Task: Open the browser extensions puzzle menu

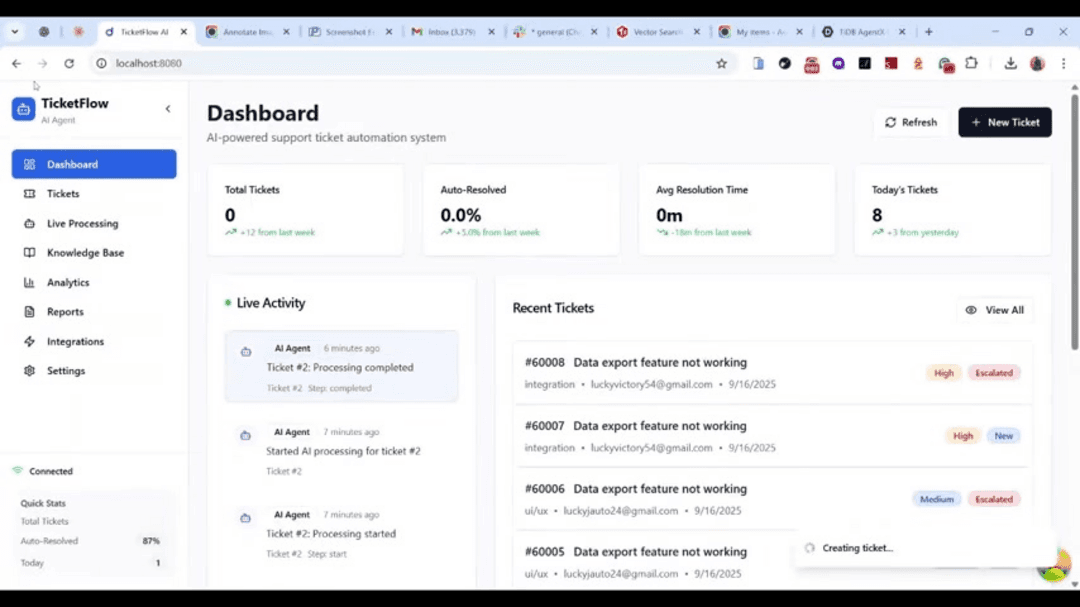Action: pyautogui.click(x=971, y=63)
